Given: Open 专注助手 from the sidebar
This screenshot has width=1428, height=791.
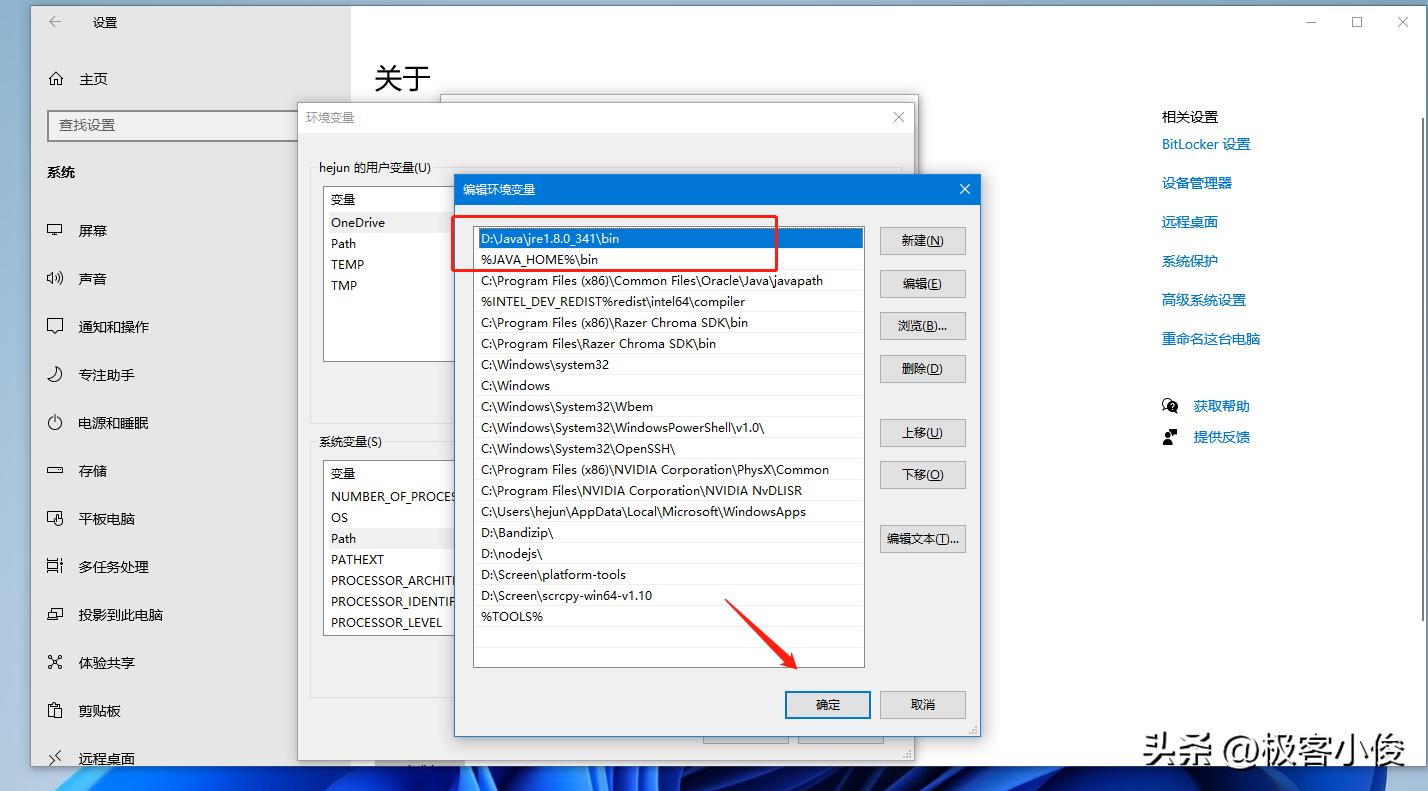Looking at the screenshot, I should pos(55,374).
